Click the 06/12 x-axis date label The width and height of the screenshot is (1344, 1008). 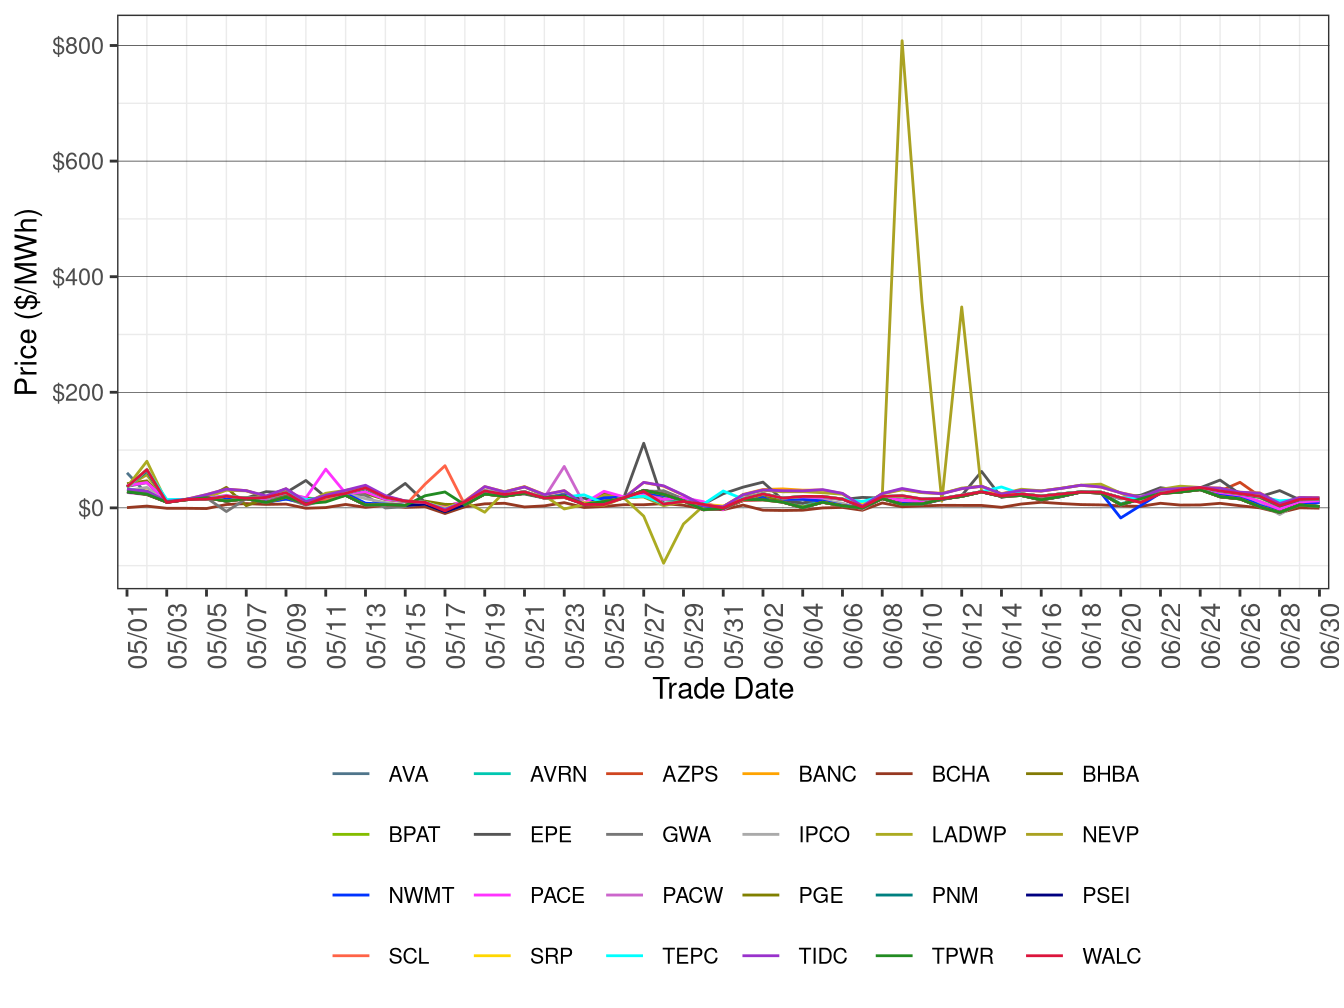coord(972,635)
